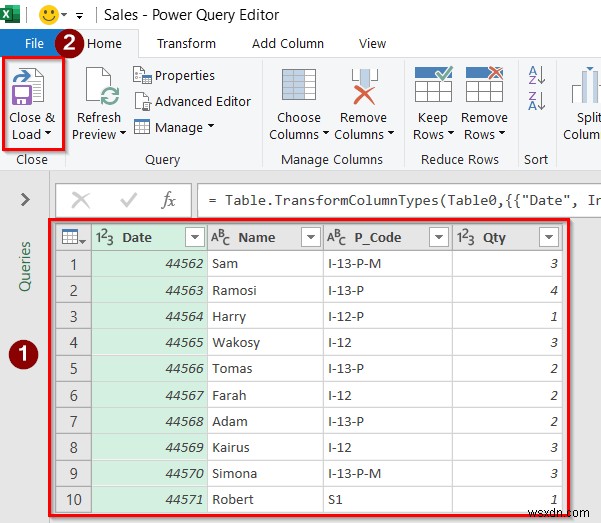
Task: Click the cell containing Wakosy
Action: [265, 342]
